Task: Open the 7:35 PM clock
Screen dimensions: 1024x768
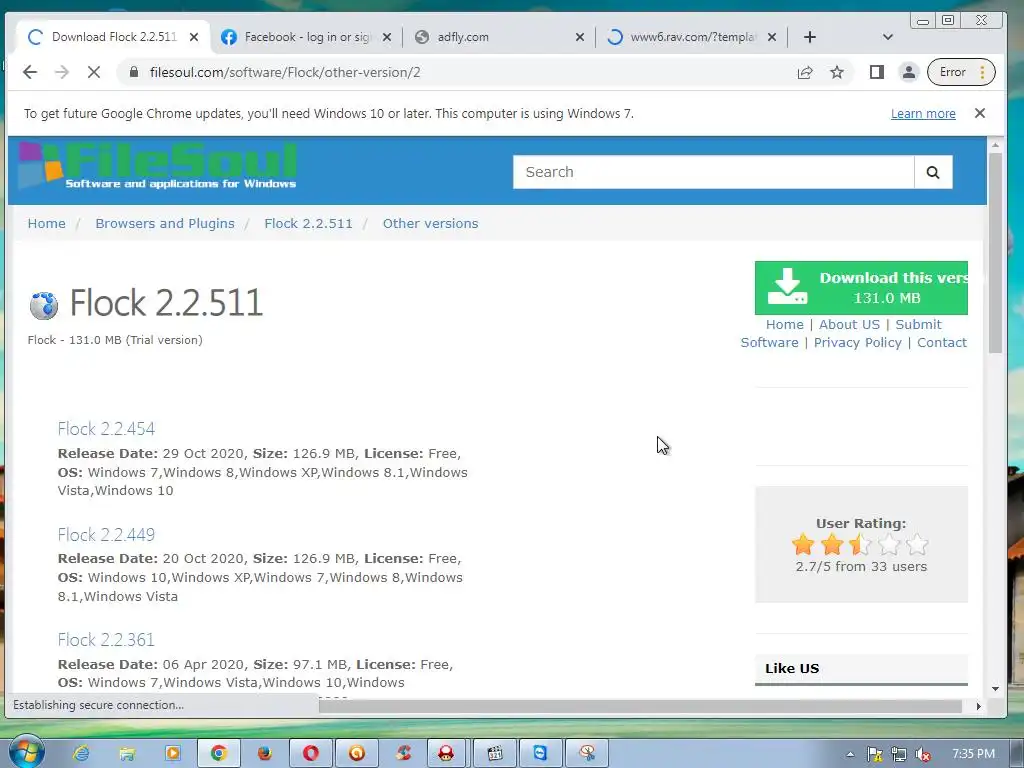Action: point(973,754)
